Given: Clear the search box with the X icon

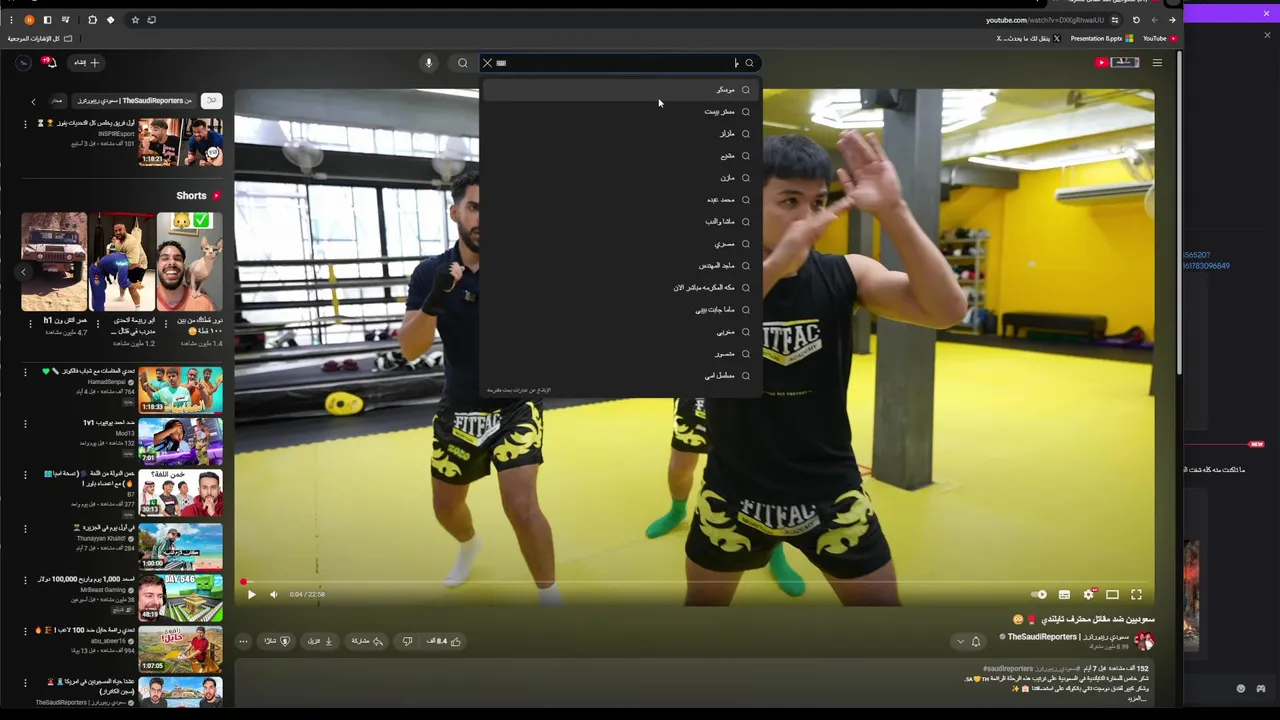Looking at the screenshot, I should pos(488,63).
